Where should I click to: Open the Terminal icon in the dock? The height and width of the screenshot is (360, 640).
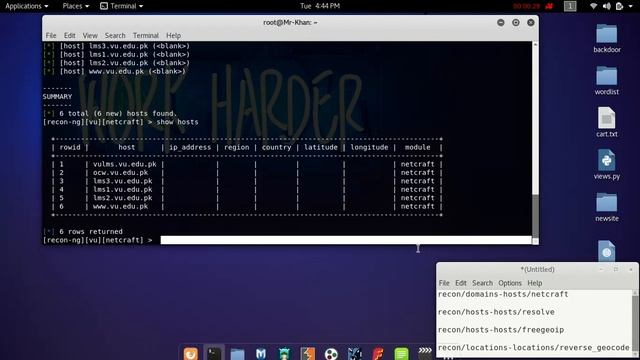(x=213, y=353)
